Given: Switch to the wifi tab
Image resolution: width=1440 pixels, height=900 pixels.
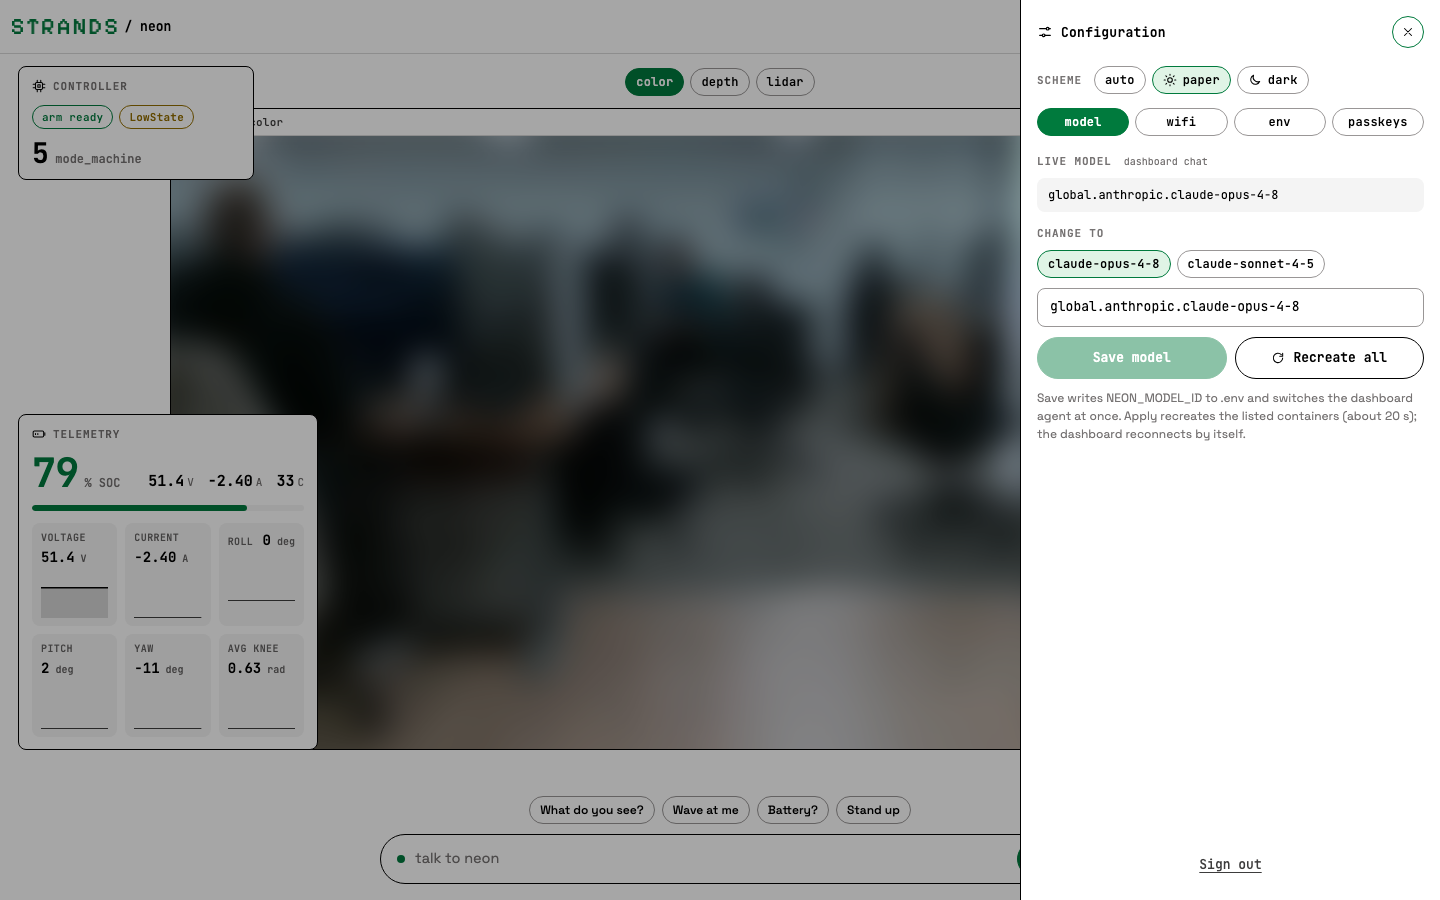Looking at the screenshot, I should (x=1181, y=122).
